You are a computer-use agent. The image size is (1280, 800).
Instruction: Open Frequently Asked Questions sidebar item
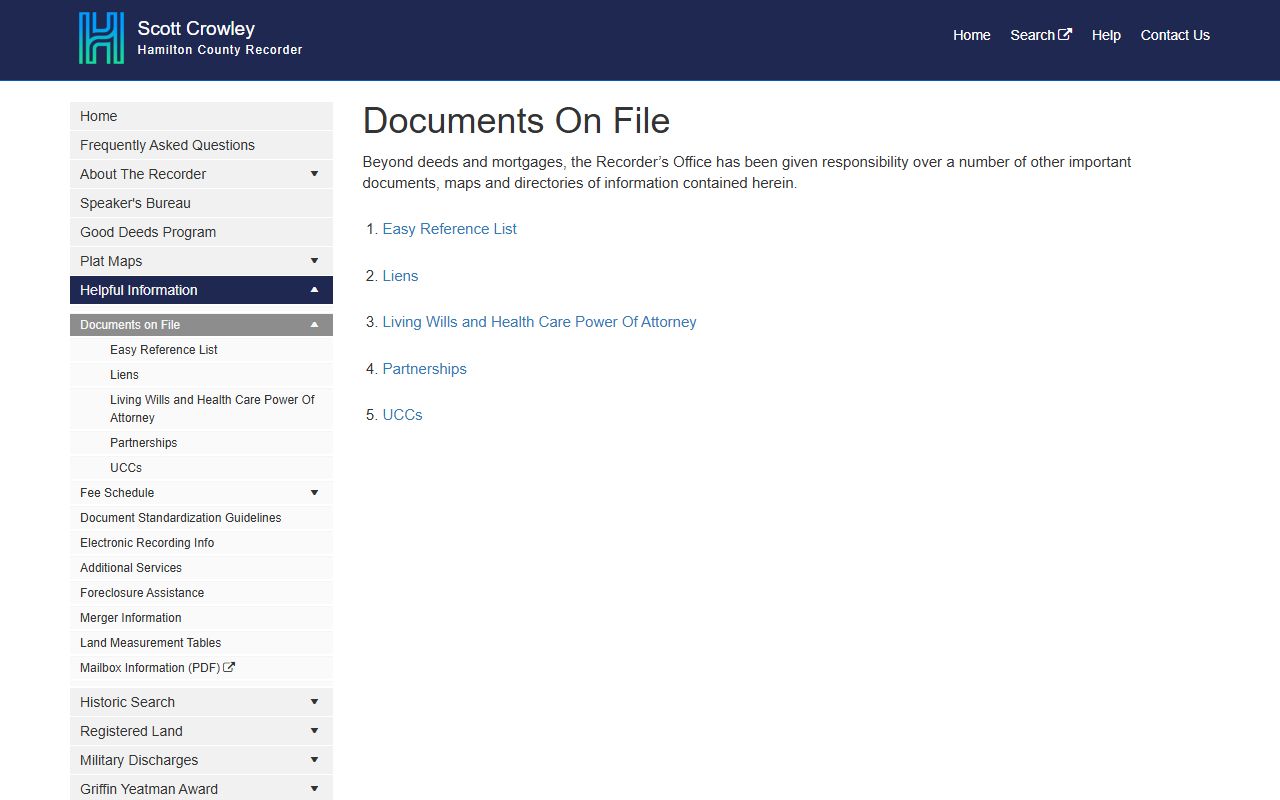(x=201, y=145)
